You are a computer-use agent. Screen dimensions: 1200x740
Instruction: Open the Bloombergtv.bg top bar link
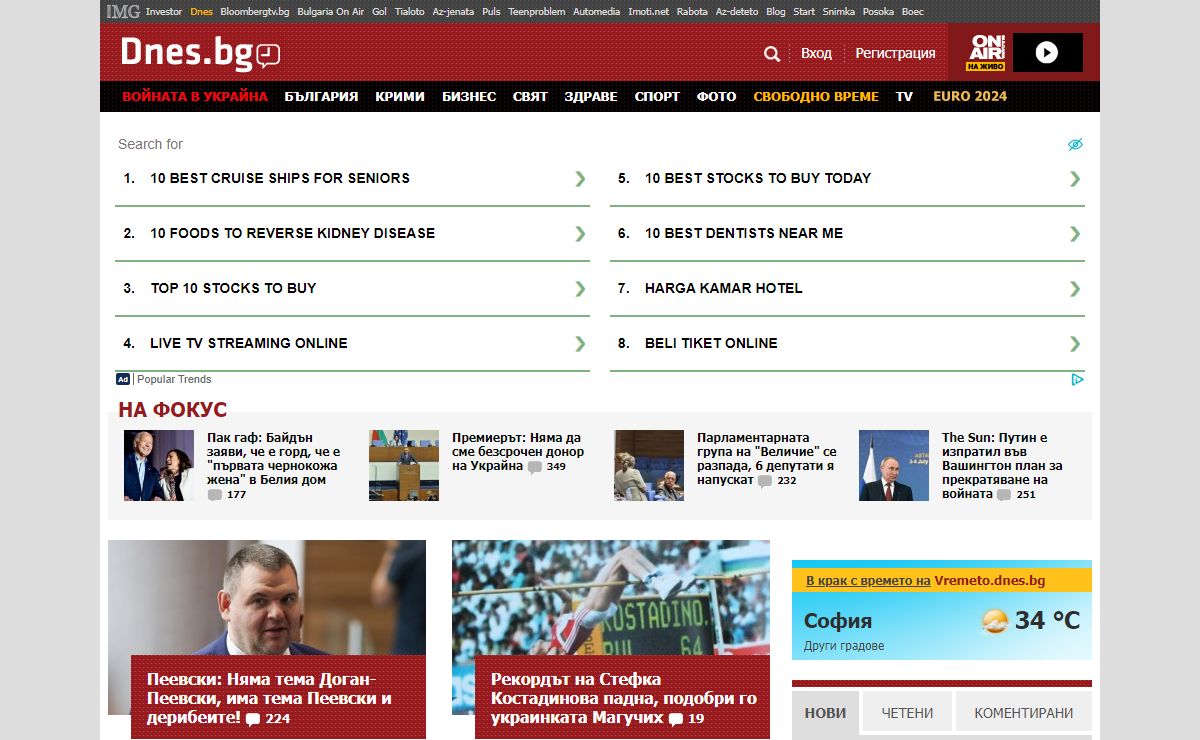[x=255, y=12]
